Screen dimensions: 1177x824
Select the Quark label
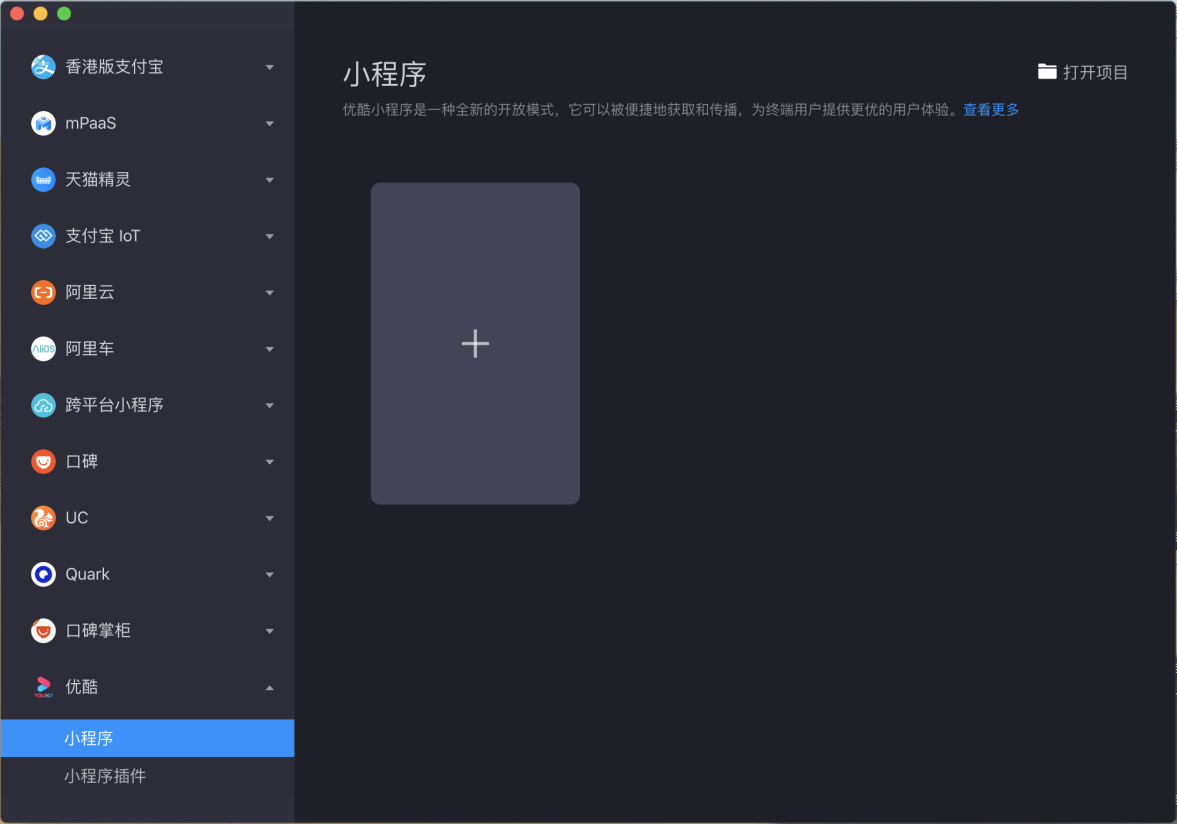[x=87, y=574]
